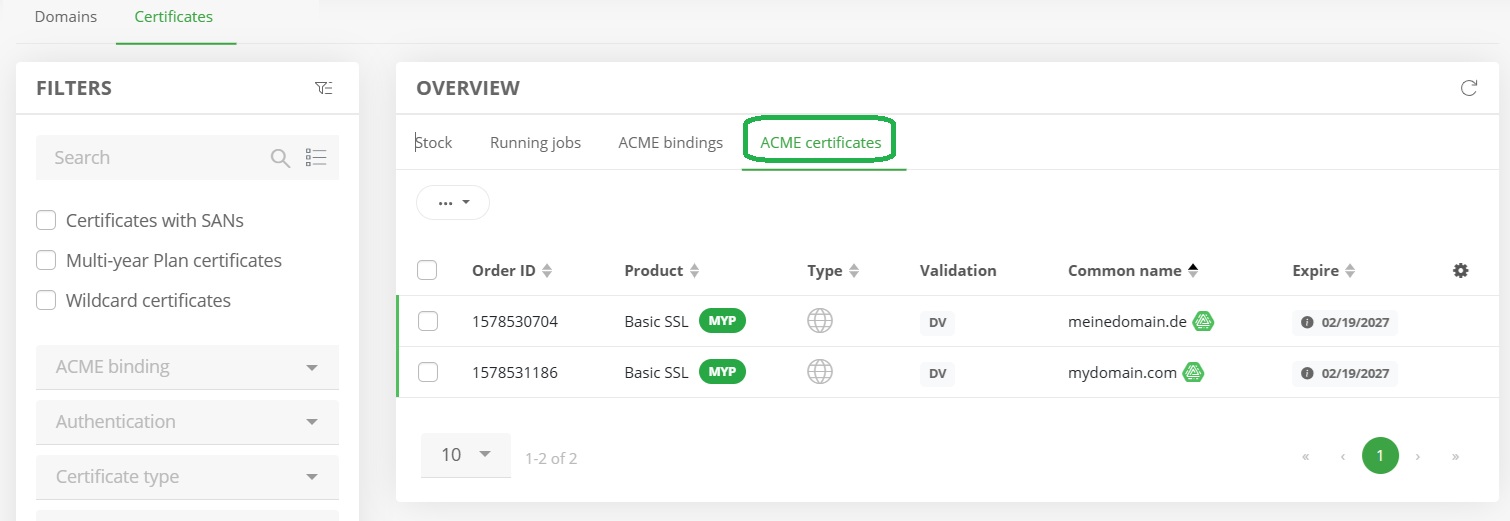The height and width of the screenshot is (521, 1510).
Task: Select row with order 1578530704
Action: click(428, 321)
